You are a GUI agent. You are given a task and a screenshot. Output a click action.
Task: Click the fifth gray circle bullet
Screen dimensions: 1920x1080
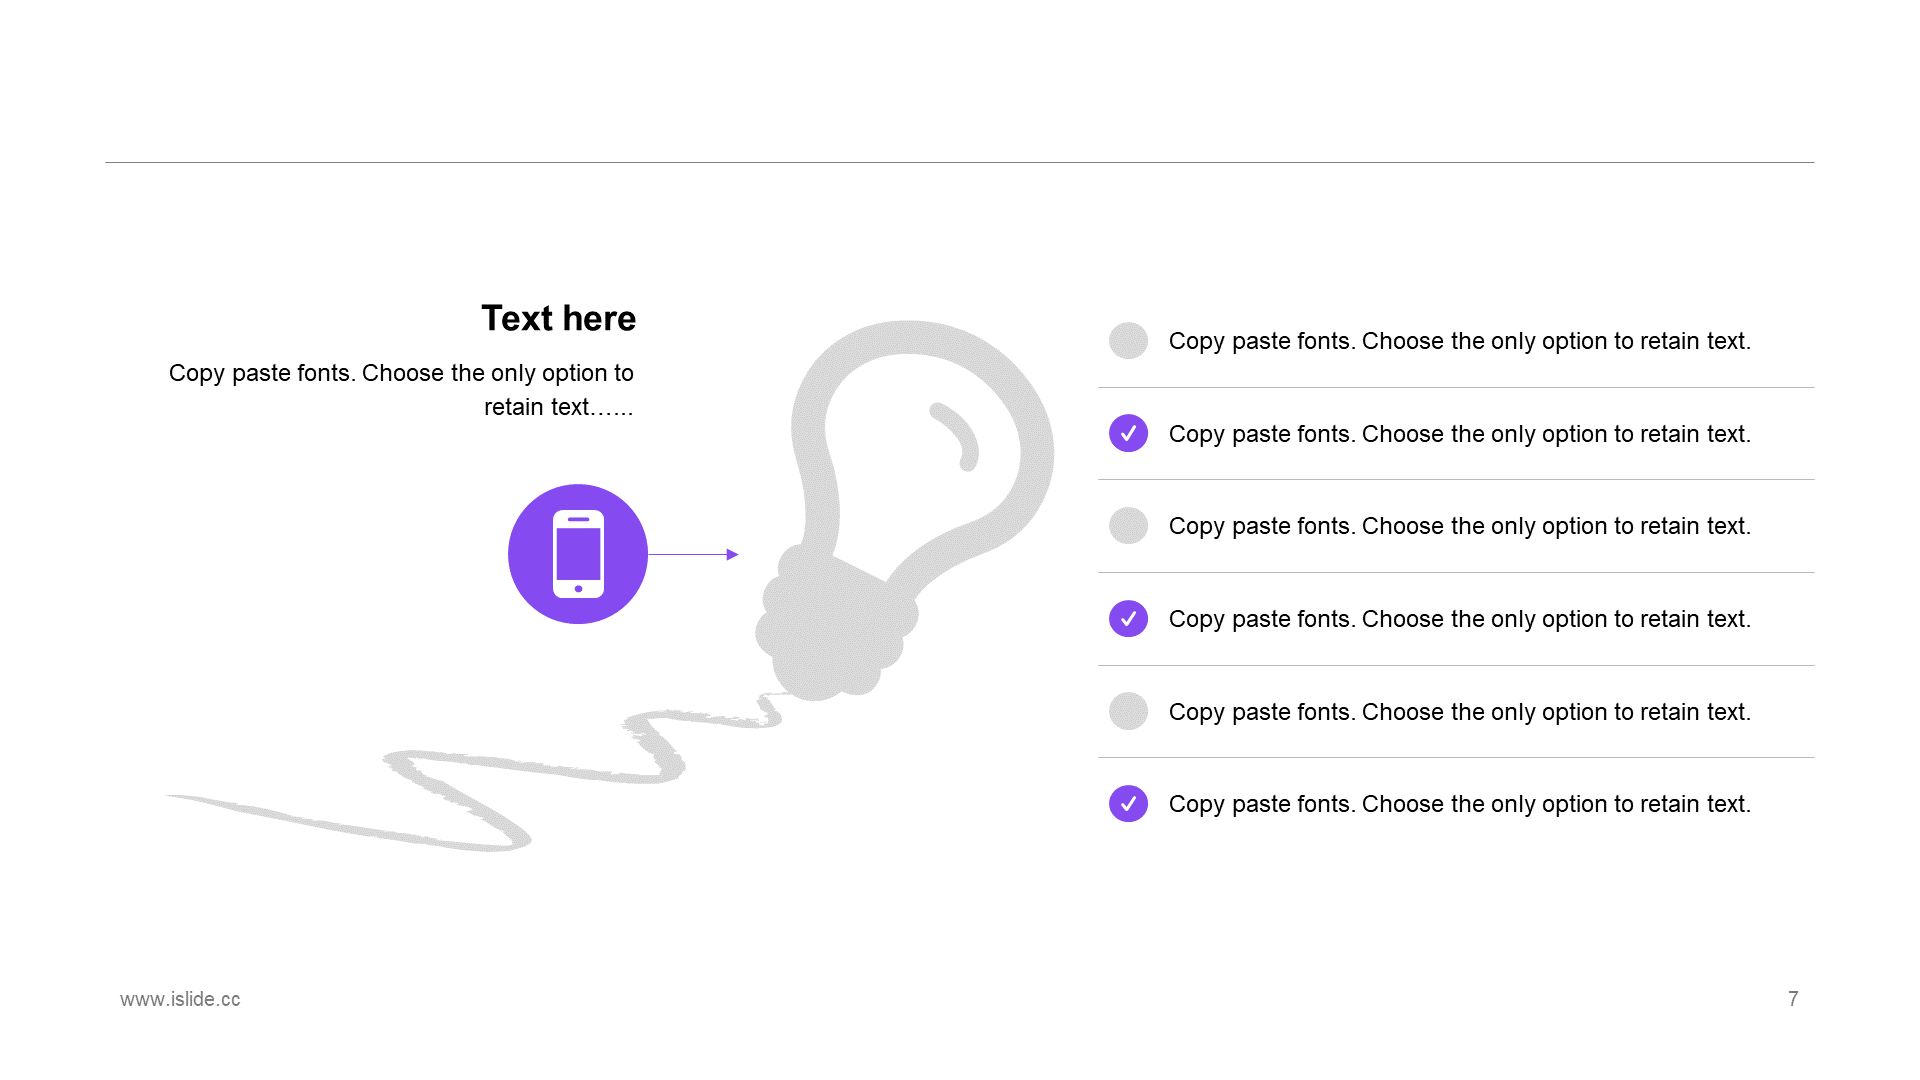pyautogui.click(x=1128, y=711)
